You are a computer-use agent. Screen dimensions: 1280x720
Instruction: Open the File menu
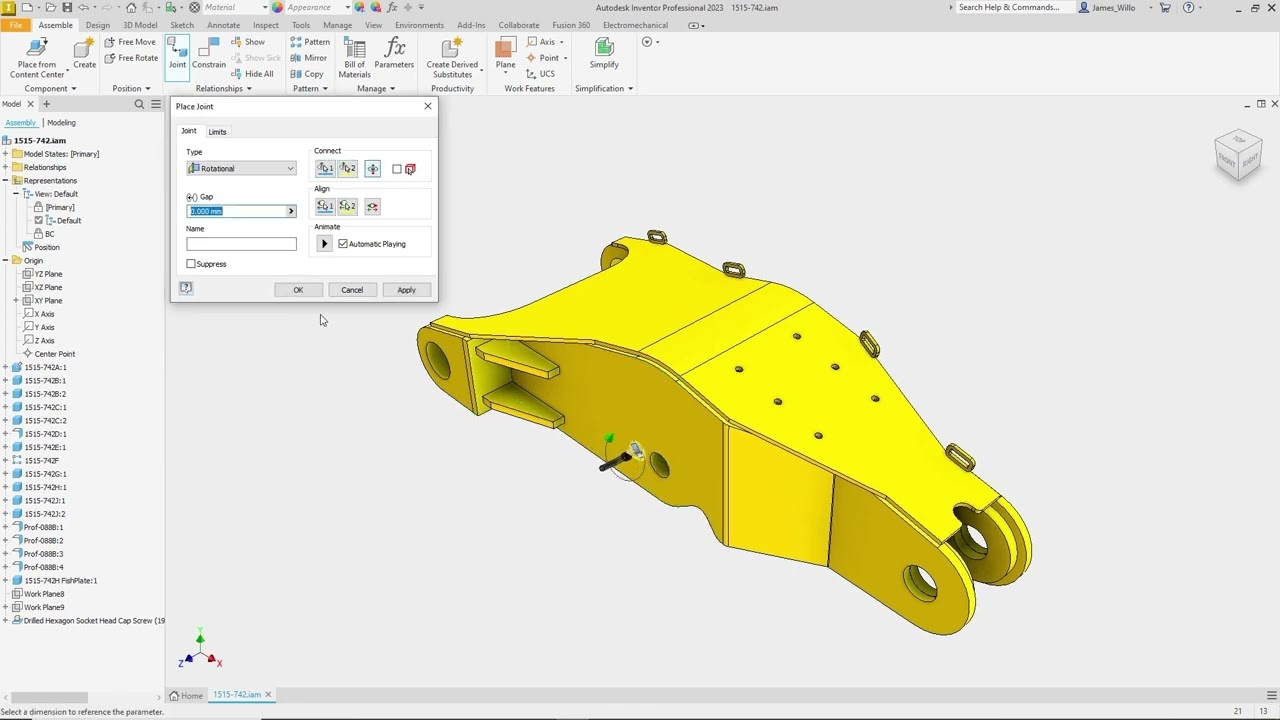click(x=16, y=25)
